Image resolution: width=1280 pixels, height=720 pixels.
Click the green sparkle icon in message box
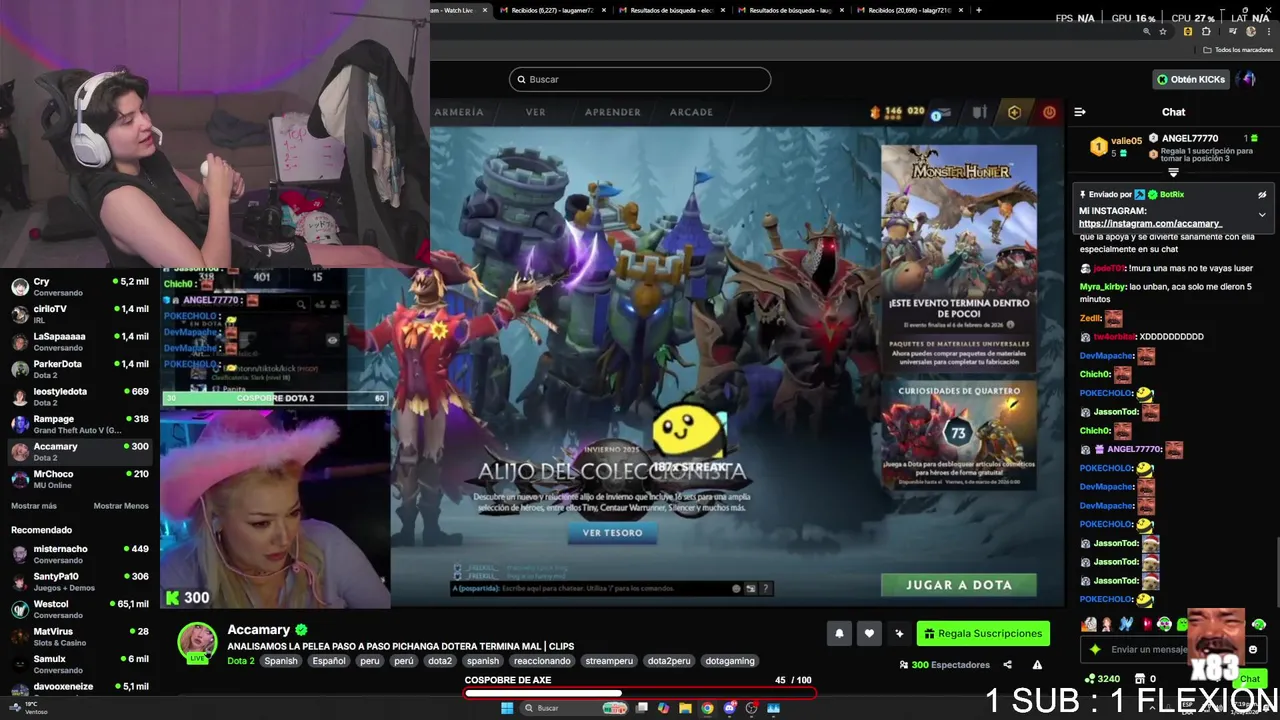[x=1095, y=649]
